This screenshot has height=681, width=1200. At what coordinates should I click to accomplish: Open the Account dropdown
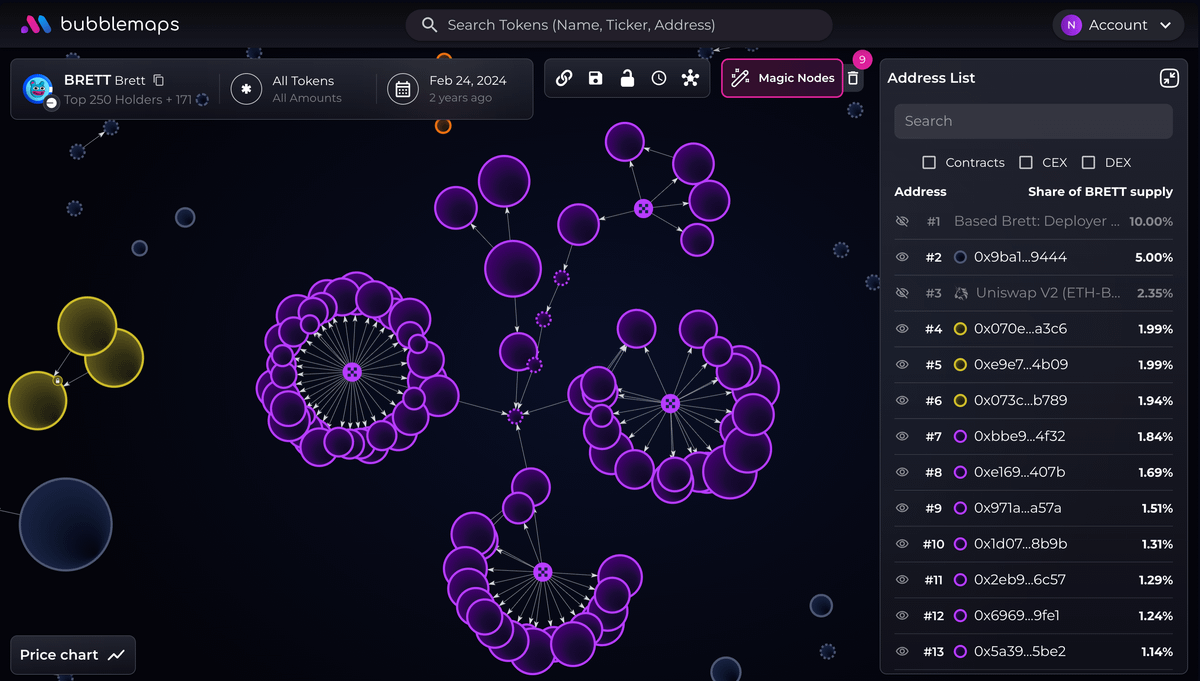pyautogui.click(x=1118, y=25)
